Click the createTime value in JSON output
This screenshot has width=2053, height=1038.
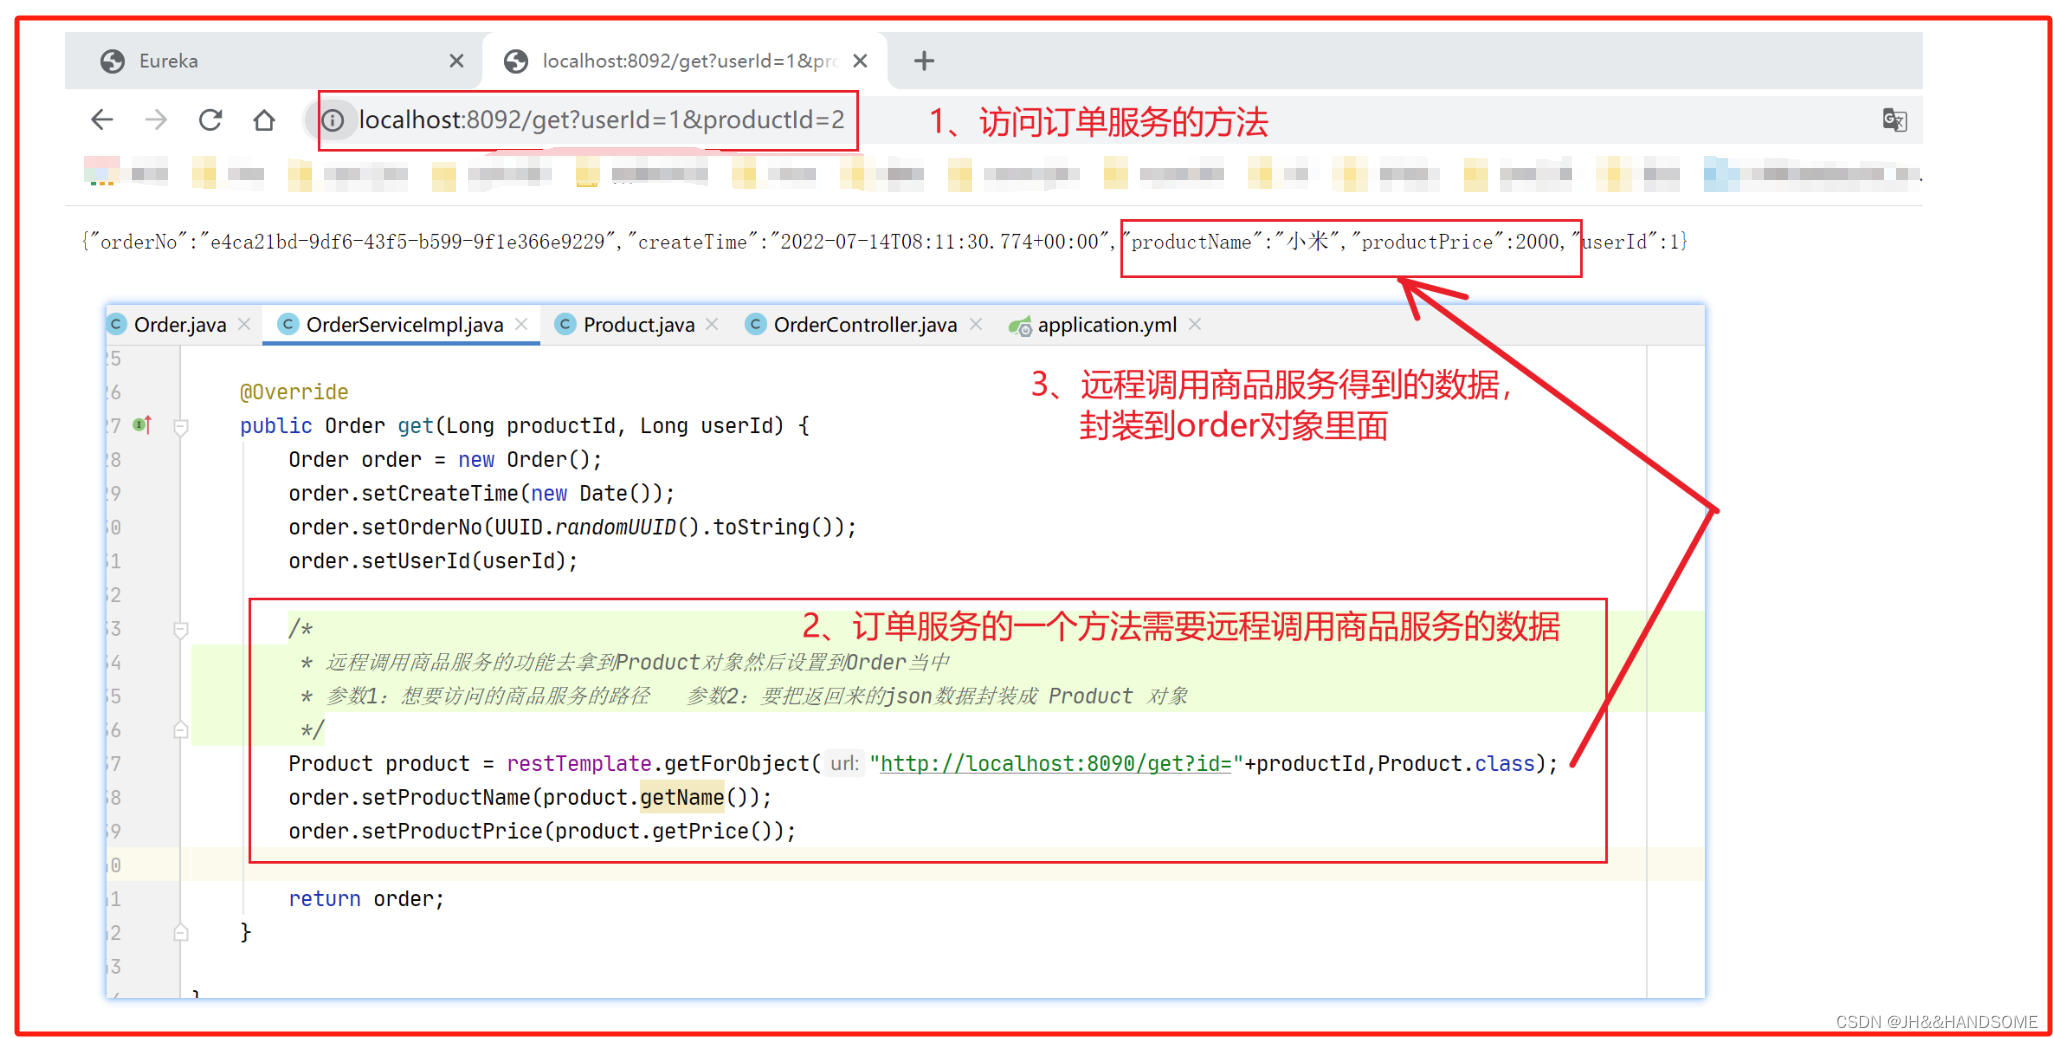click(939, 242)
